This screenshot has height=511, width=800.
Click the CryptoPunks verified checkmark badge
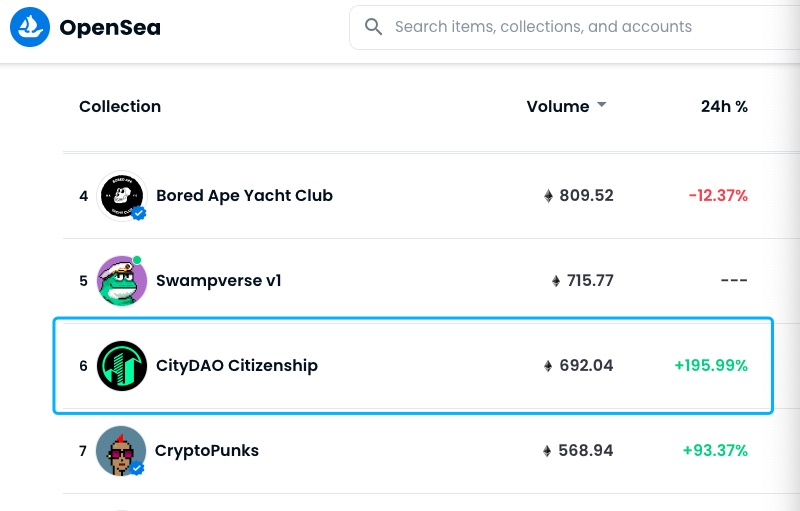point(137,468)
